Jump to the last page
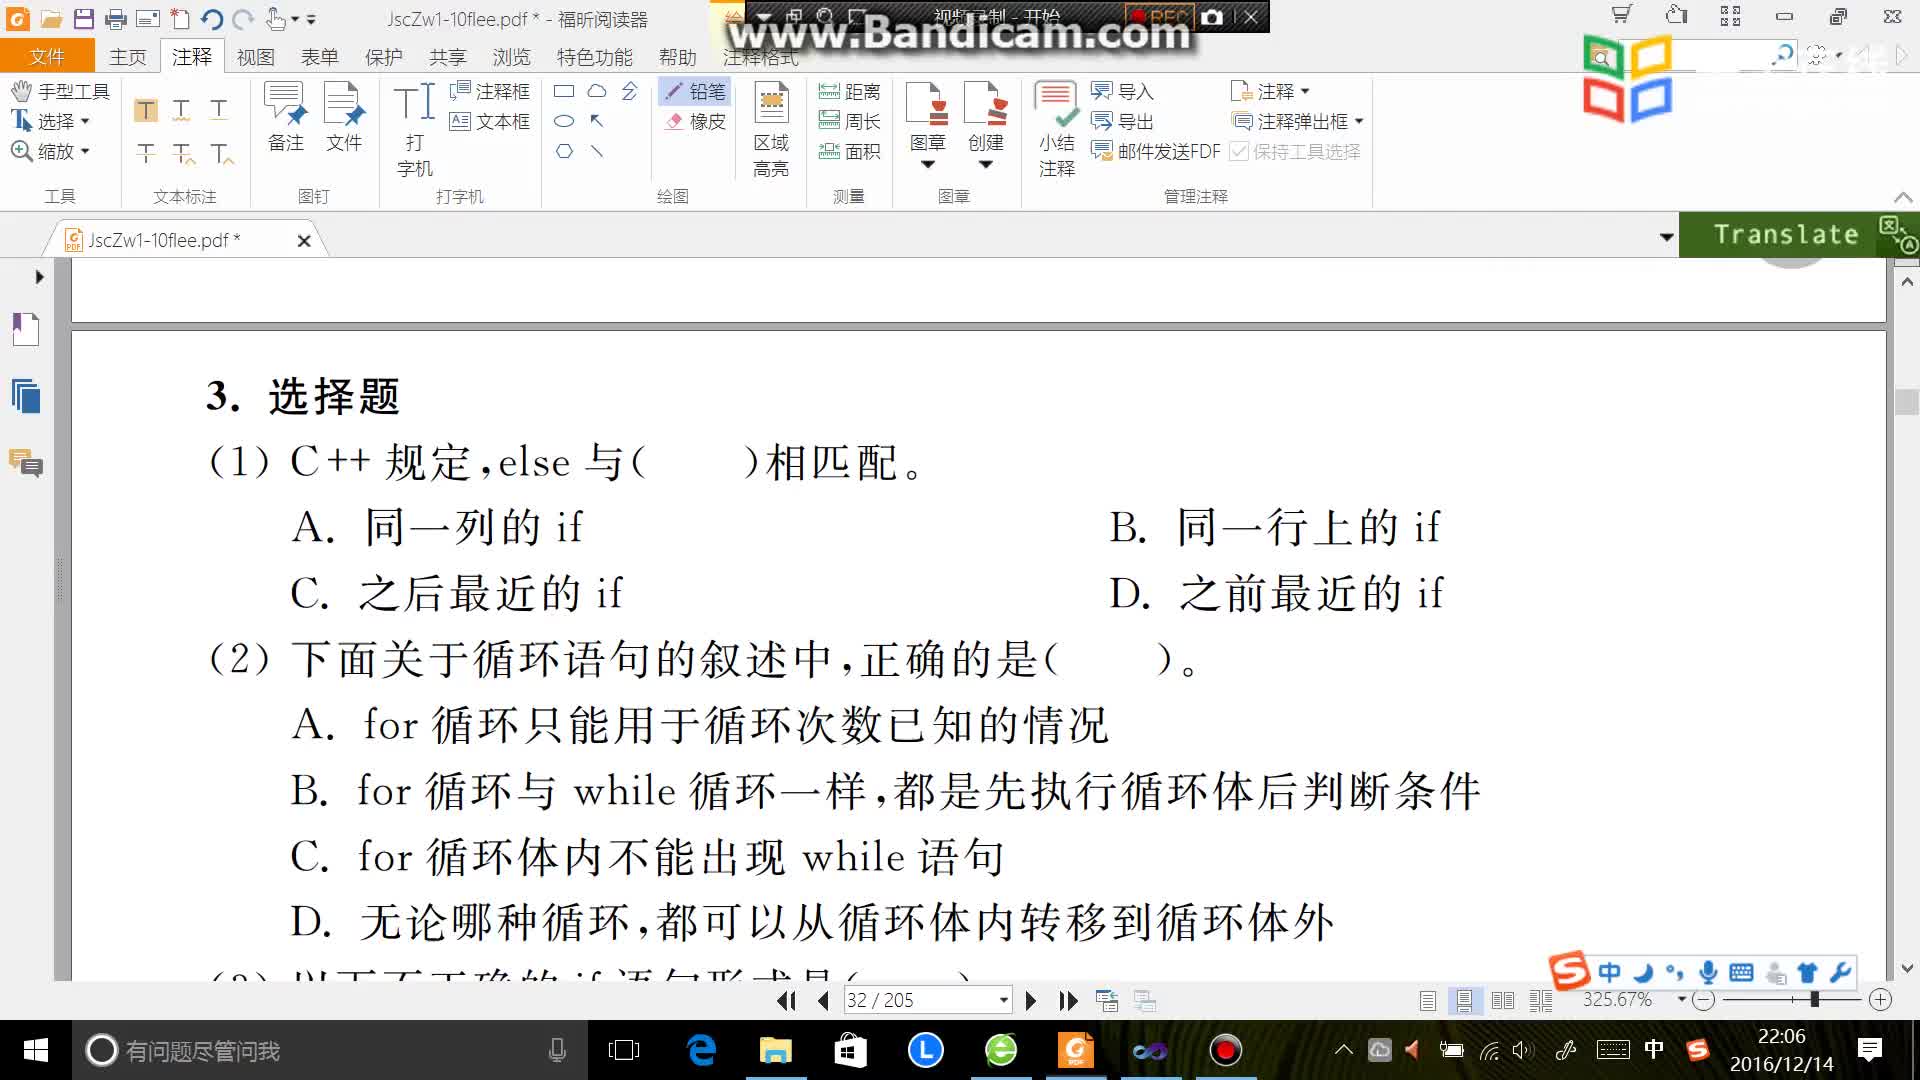Image resolution: width=1920 pixels, height=1080 pixels. point(1068,1001)
